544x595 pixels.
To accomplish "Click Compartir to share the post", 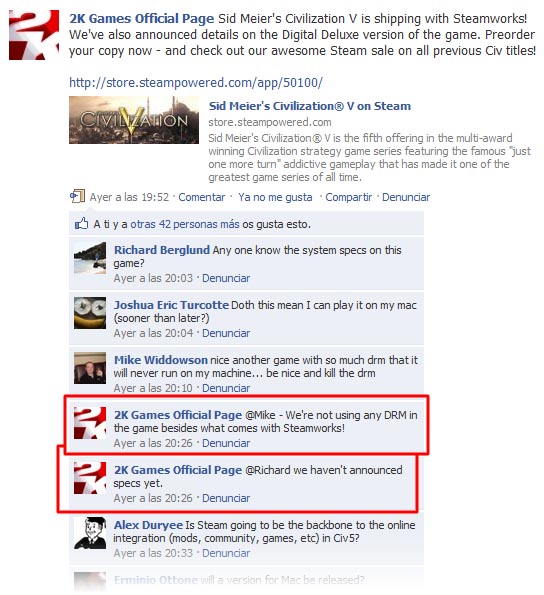I will (349, 197).
